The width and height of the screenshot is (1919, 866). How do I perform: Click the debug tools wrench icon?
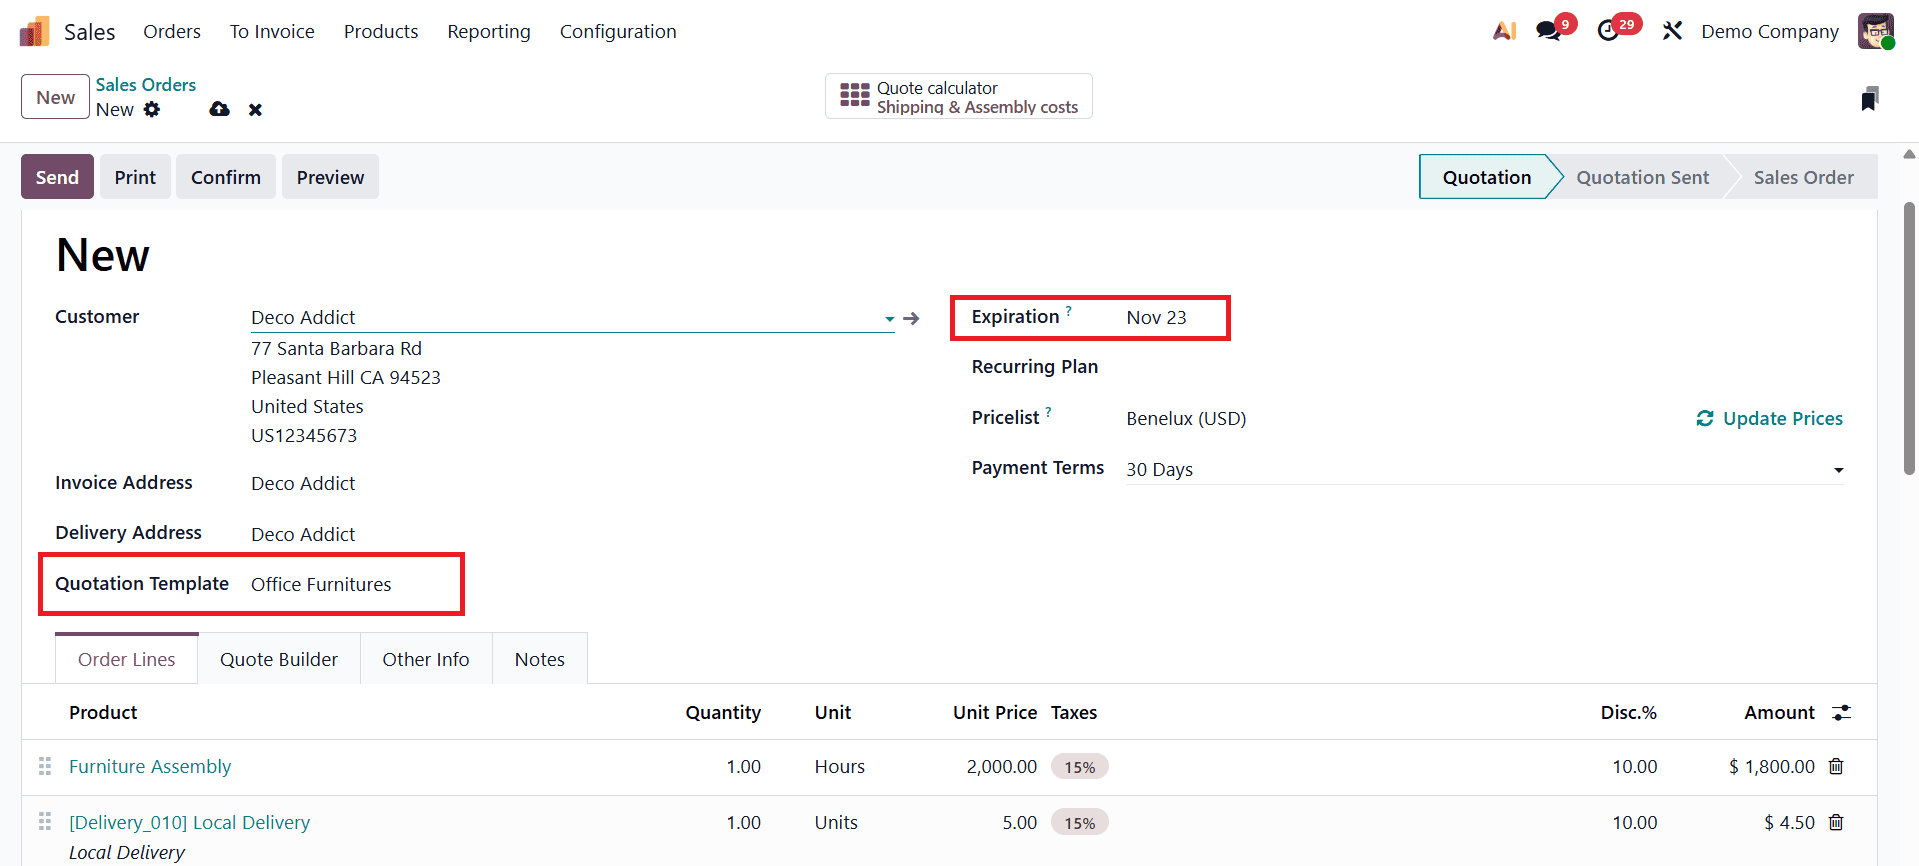(1672, 31)
